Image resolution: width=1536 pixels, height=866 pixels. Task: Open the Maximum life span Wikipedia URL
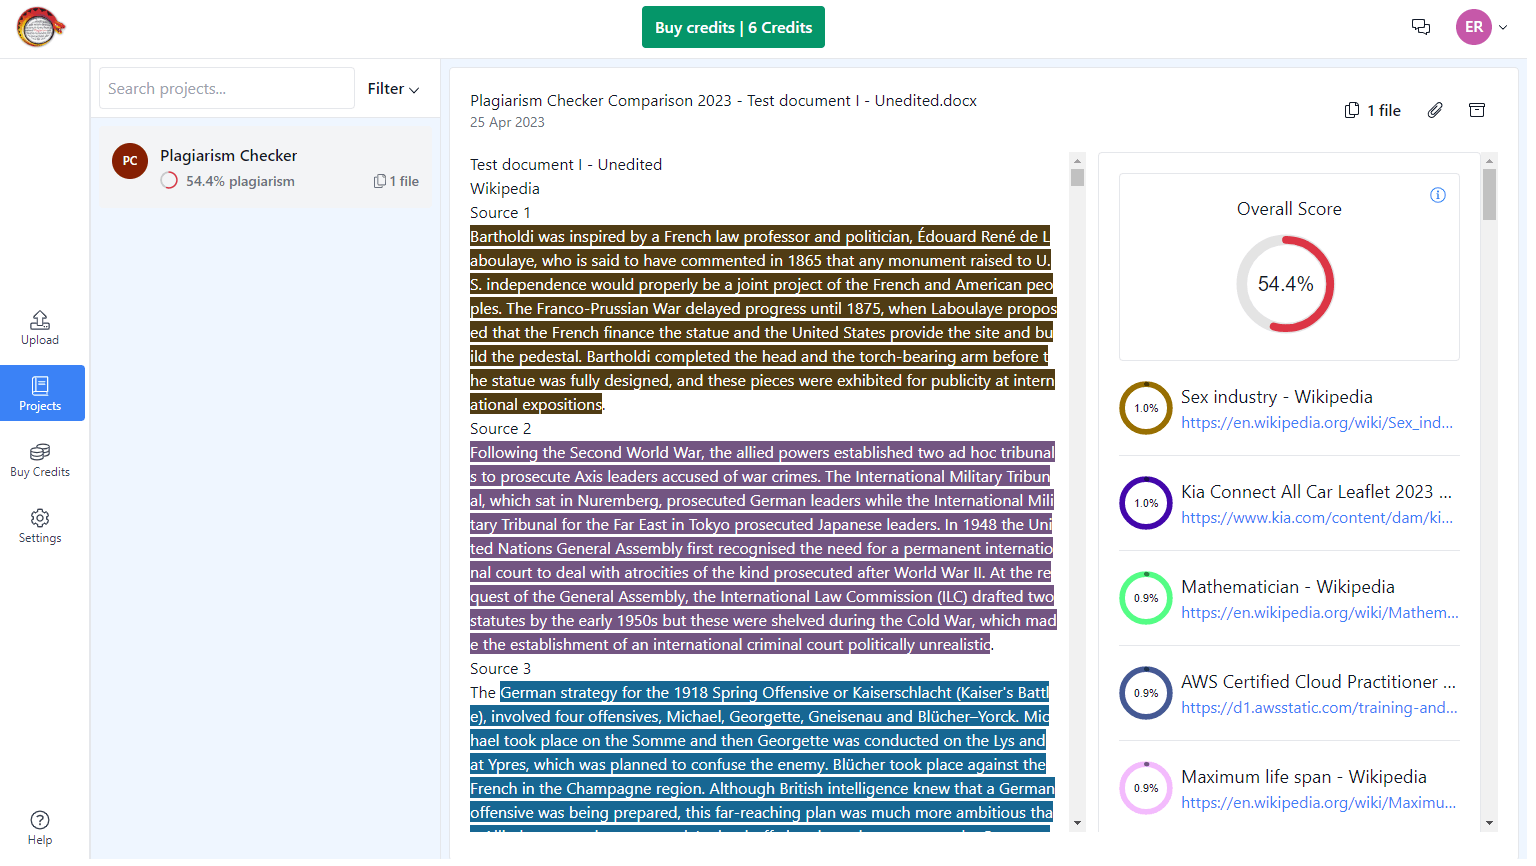pyautogui.click(x=1318, y=803)
